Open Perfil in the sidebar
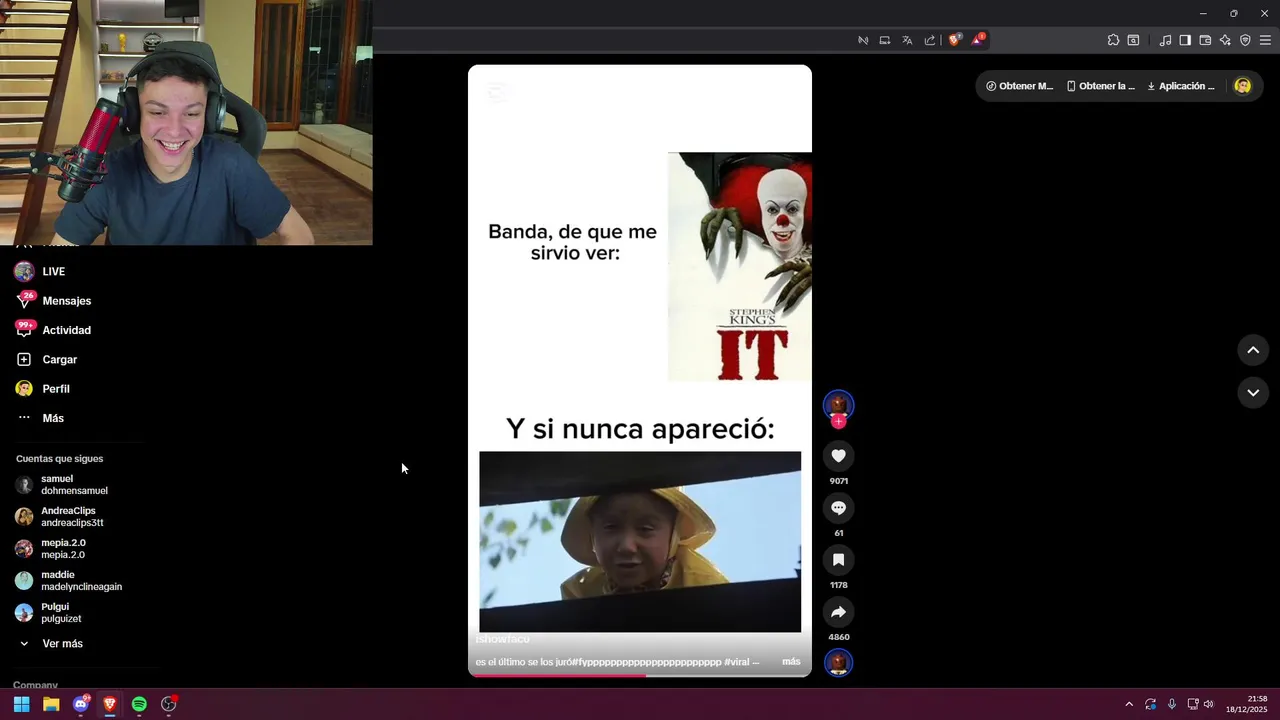The width and height of the screenshot is (1280, 720). click(x=43, y=389)
